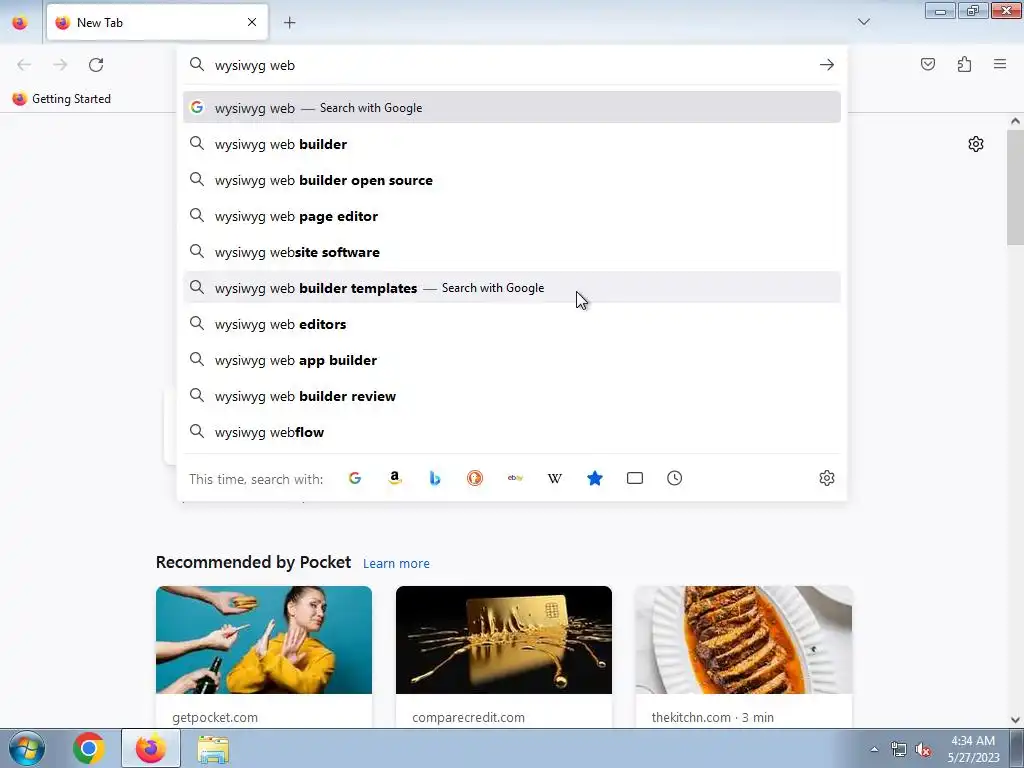Image resolution: width=1024 pixels, height=768 pixels.
Task: Select 'wysiwyg web builder' suggestion
Action: (x=512, y=144)
